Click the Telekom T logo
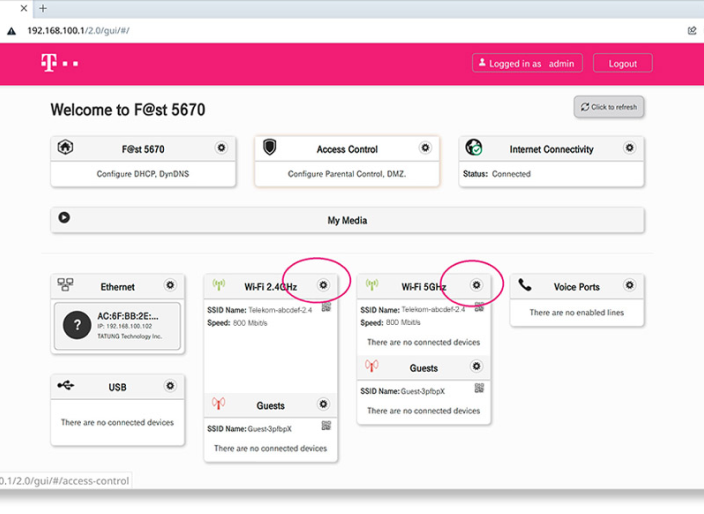Image resolution: width=704 pixels, height=514 pixels. click(48, 64)
